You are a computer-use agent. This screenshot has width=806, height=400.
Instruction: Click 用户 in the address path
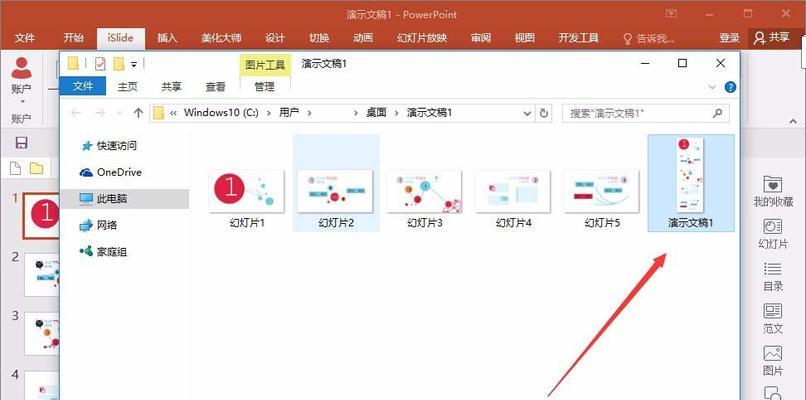coord(289,113)
